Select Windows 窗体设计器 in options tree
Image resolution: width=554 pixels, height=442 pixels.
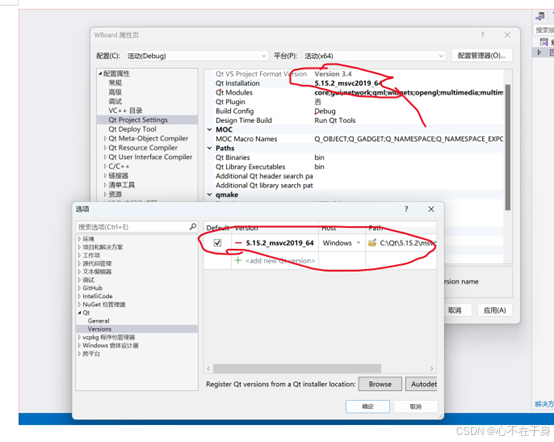[110, 346]
